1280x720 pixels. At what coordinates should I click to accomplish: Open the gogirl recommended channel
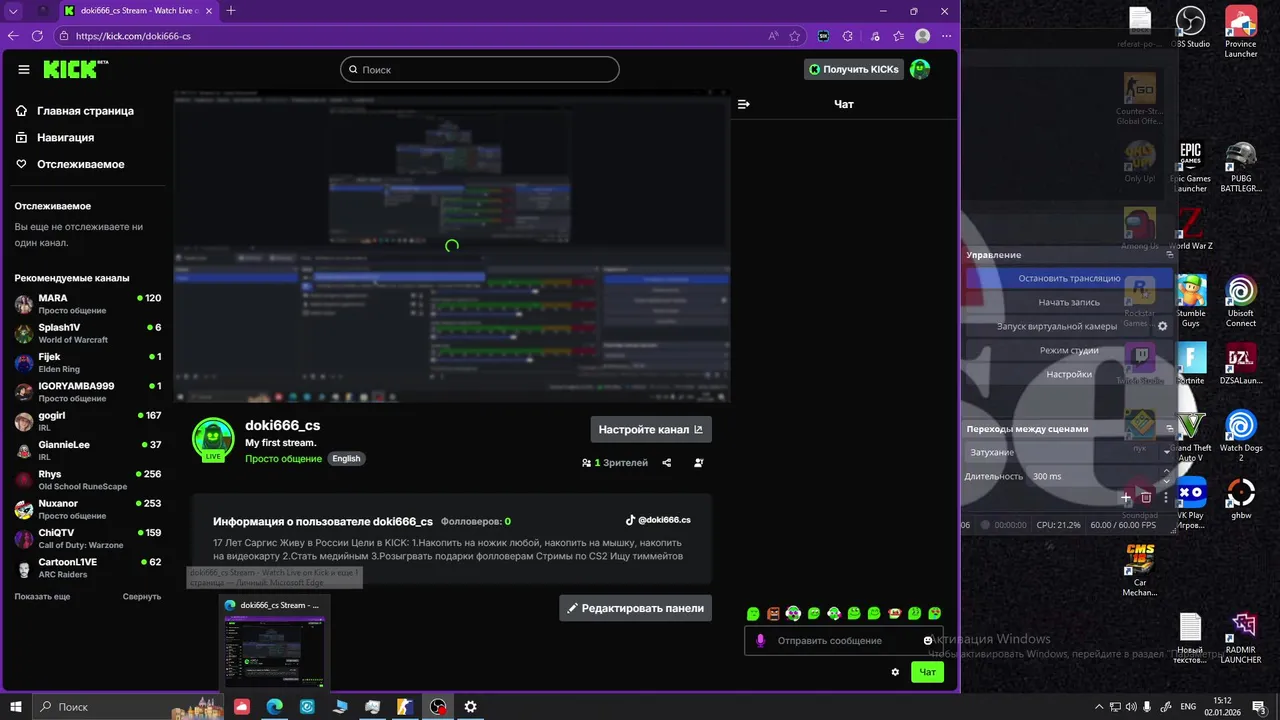click(88, 421)
